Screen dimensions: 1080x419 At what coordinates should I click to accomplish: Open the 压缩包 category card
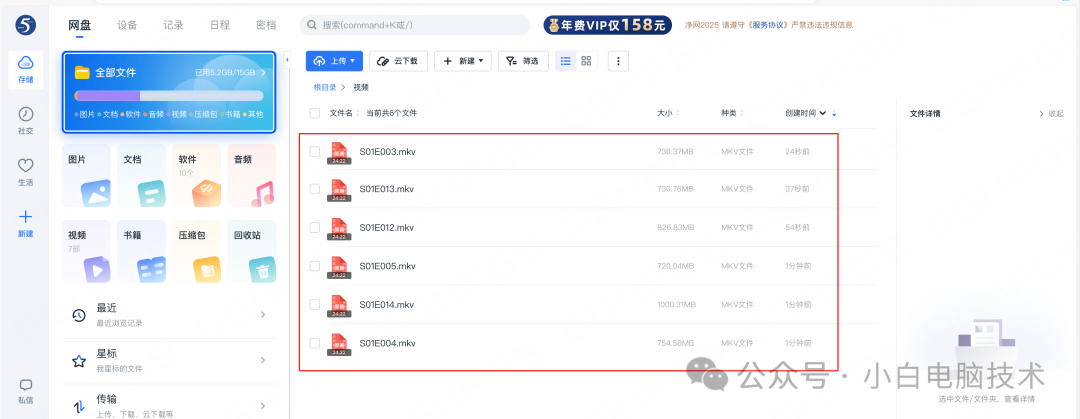tap(196, 252)
